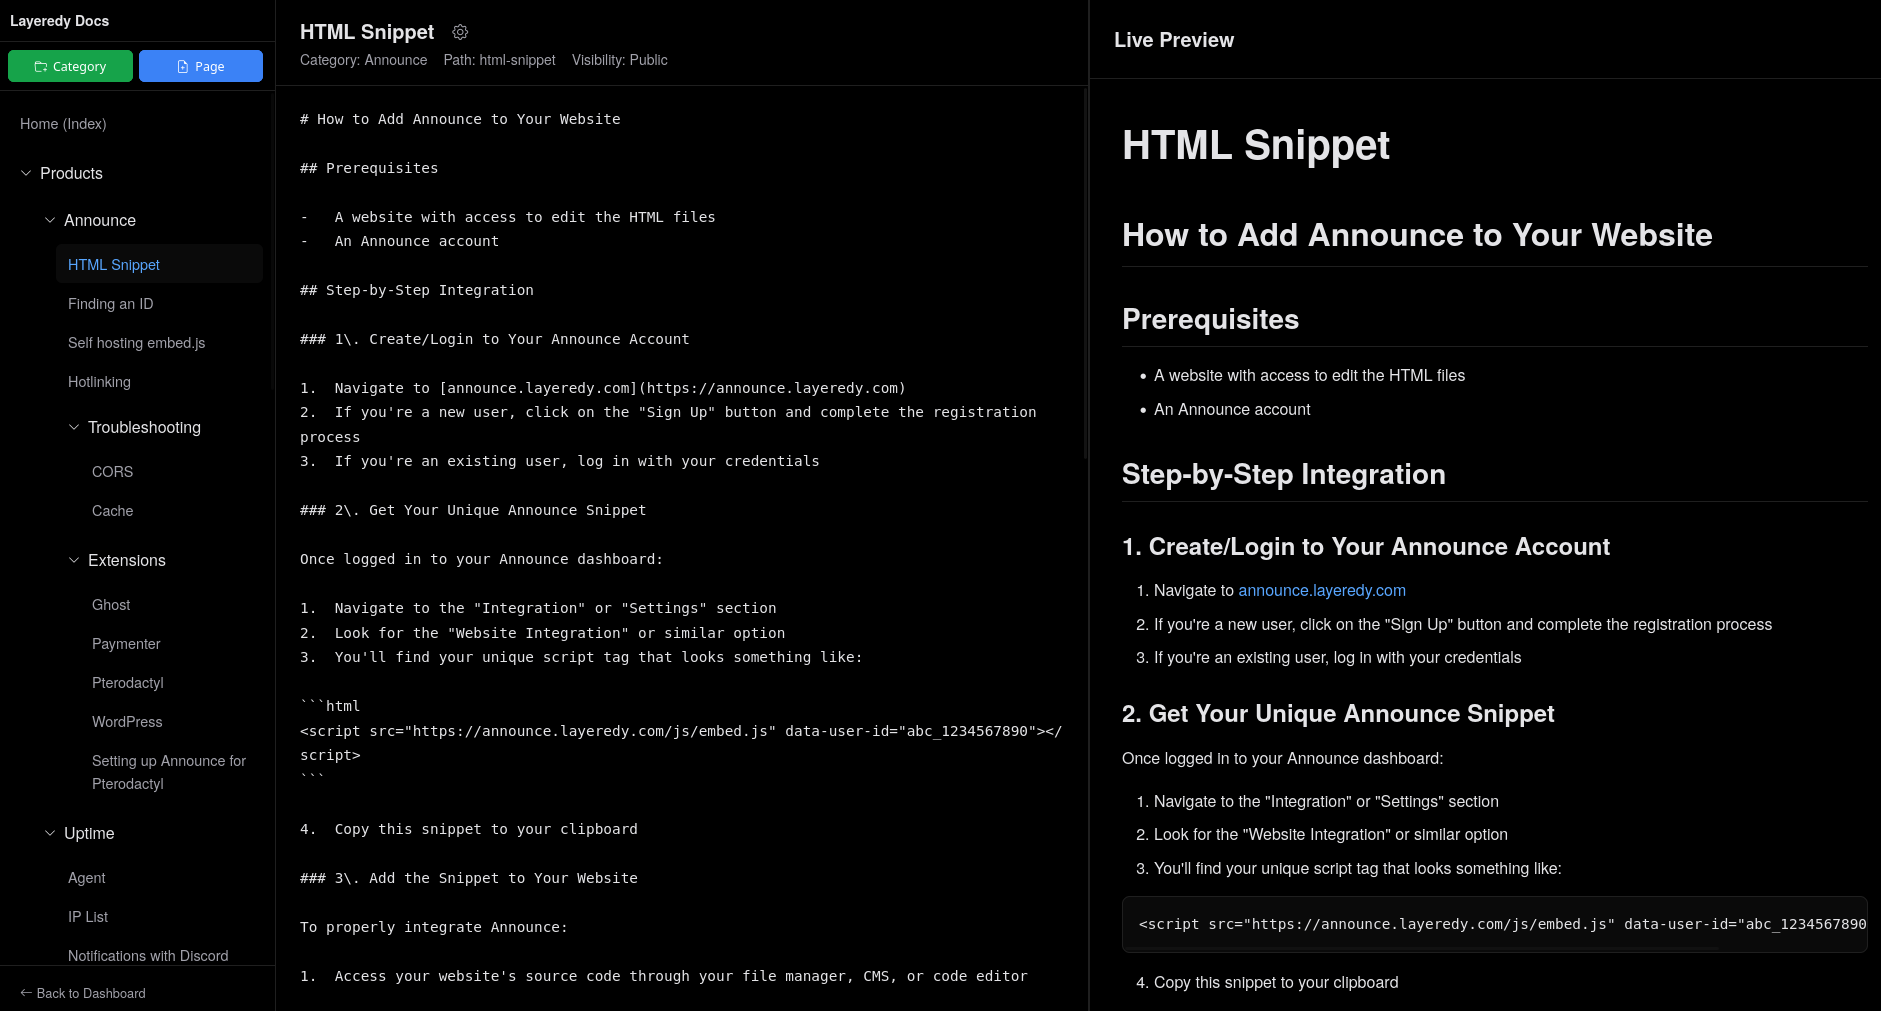Click the back arrow icon beside Dashboard

pos(26,993)
